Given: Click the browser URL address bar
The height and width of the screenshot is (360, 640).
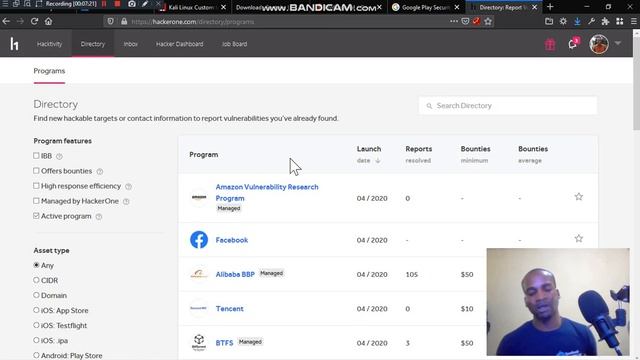Looking at the screenshot, I should (x=286, y=21).
